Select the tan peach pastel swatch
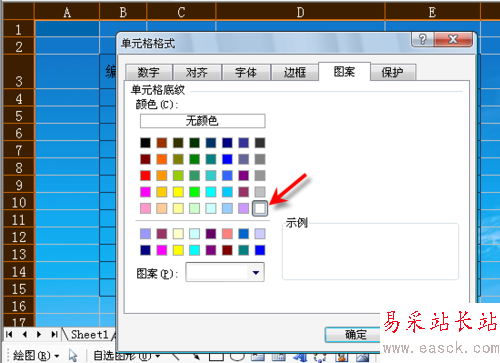The image size is (500, 363). point(162,209)
